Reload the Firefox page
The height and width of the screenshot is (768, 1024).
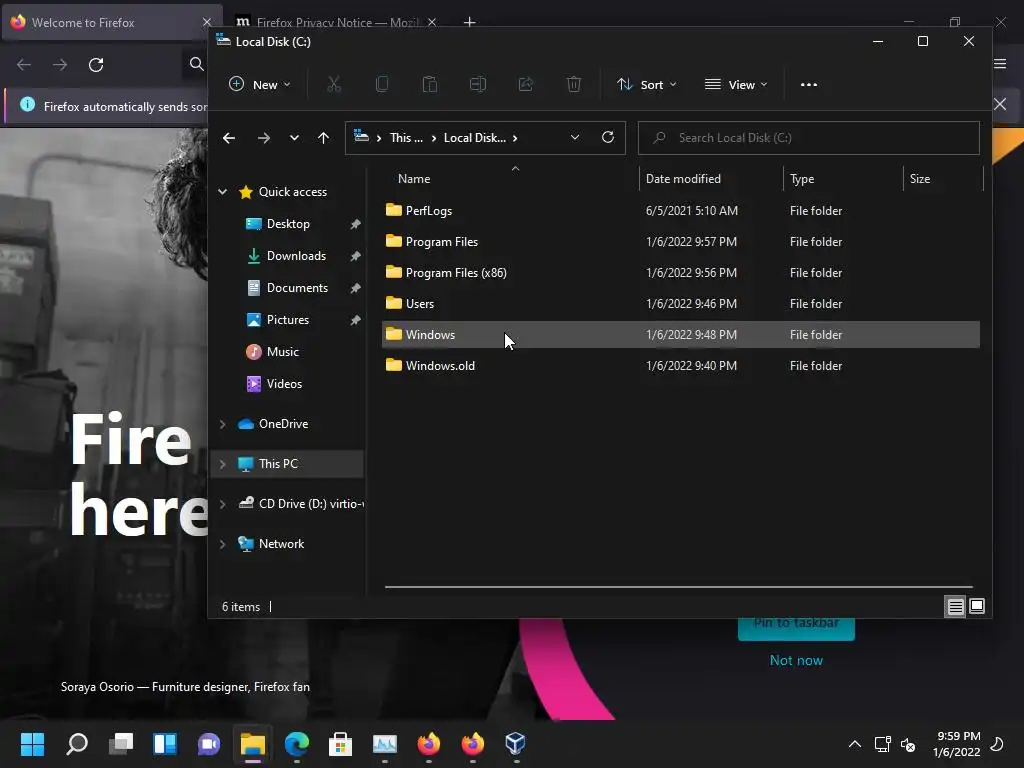[96, 65]
